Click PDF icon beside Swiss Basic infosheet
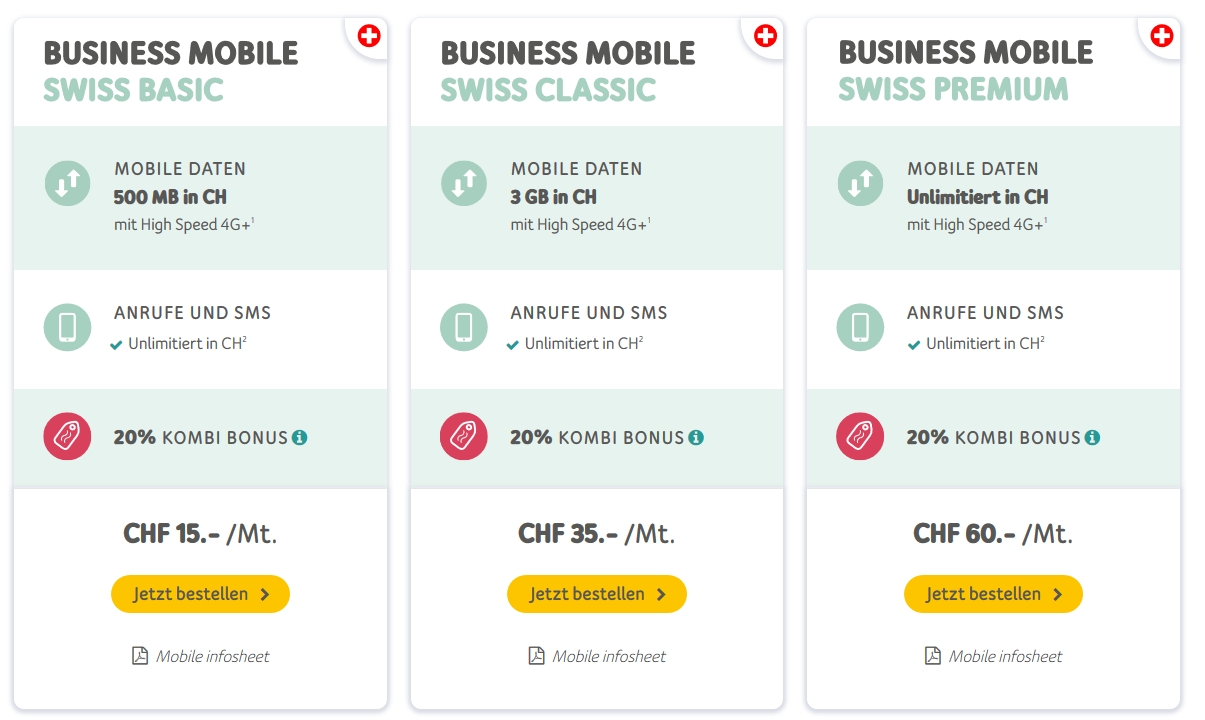1205x720 pixels. 140,656
